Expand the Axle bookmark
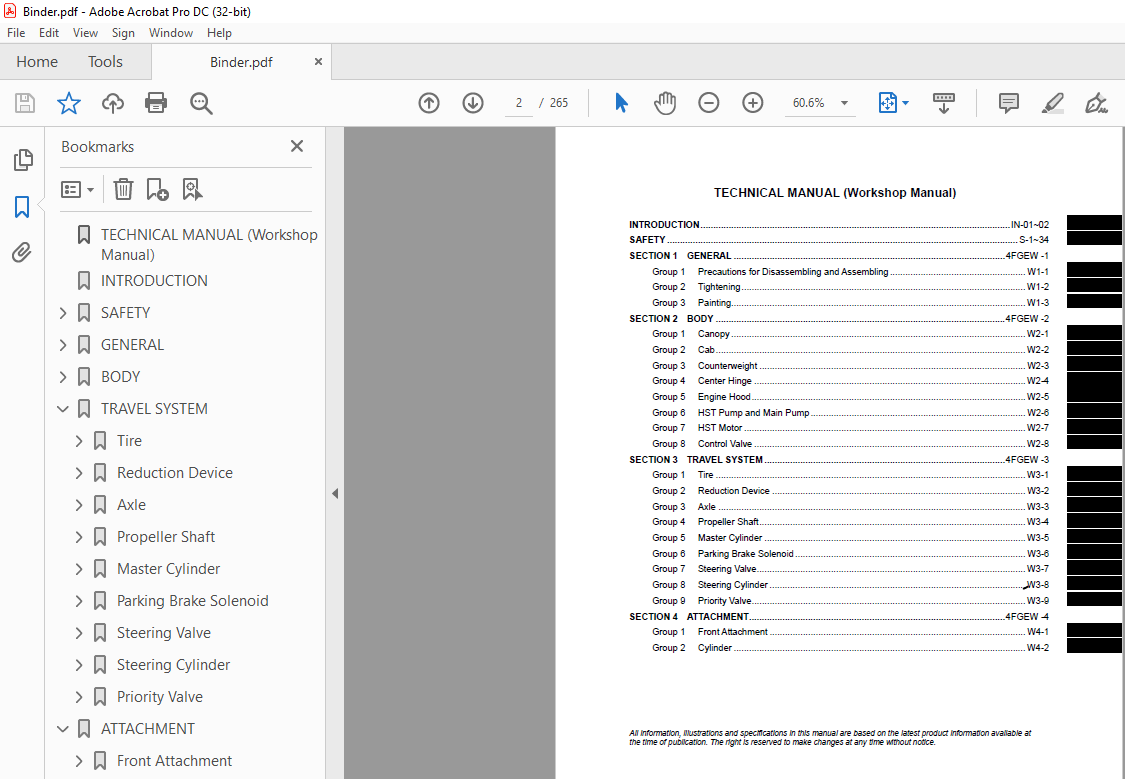The image size is (1125, 779). 79,505
